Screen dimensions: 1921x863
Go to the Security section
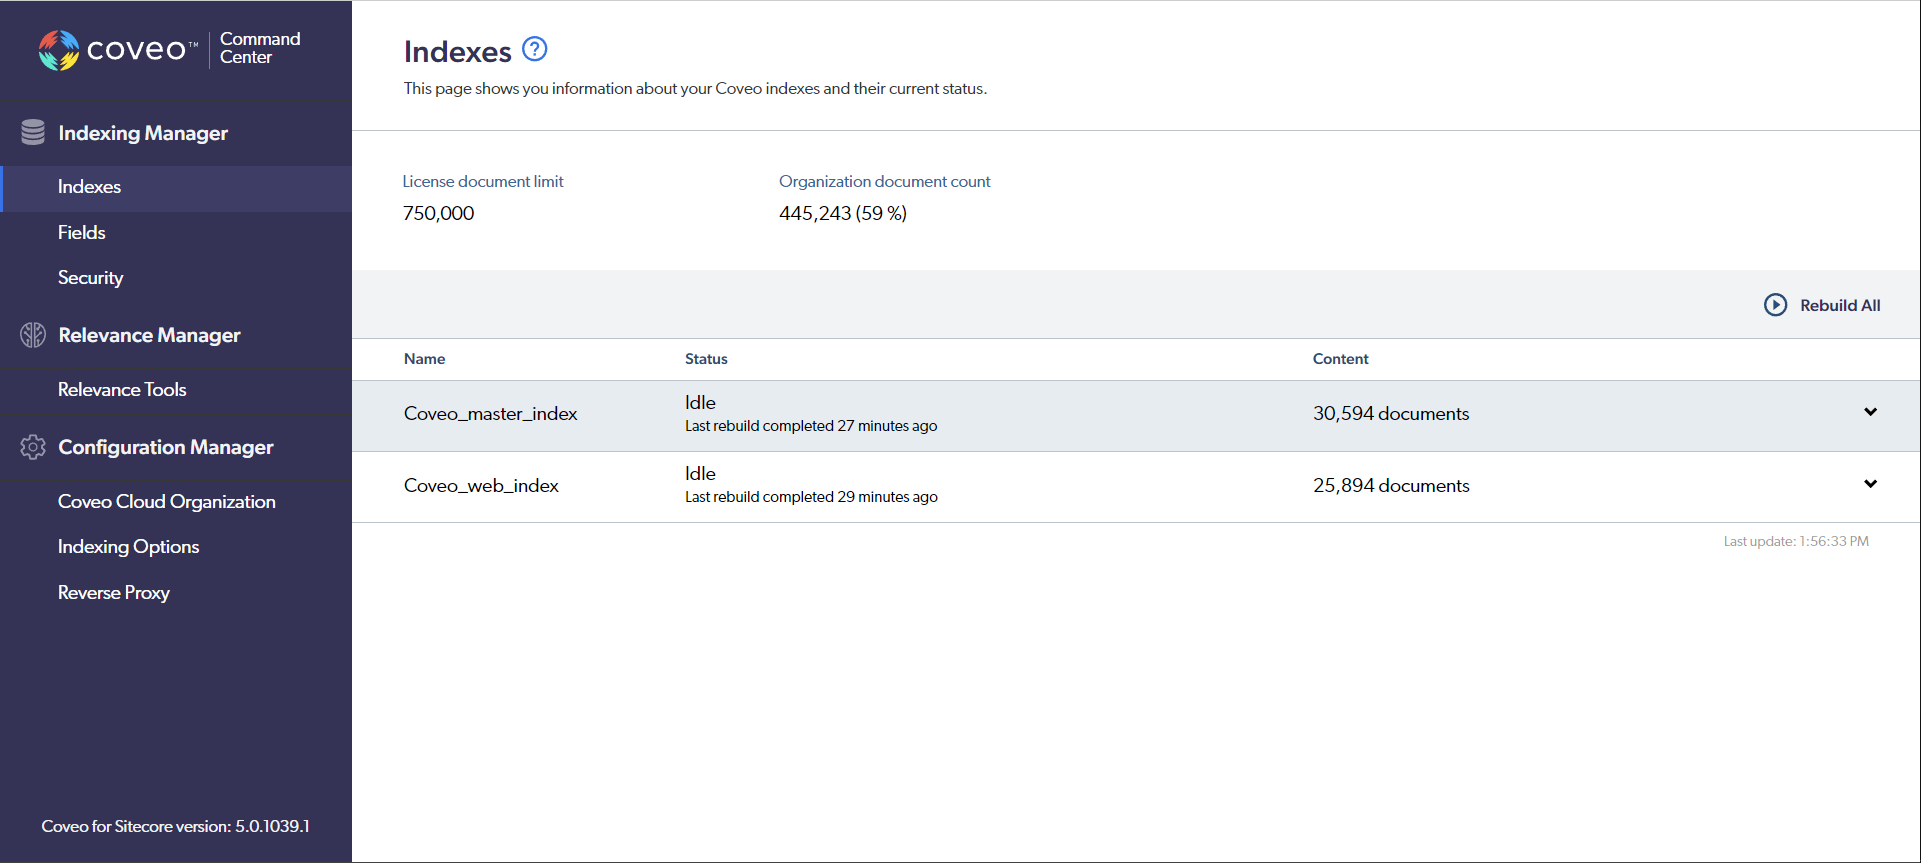pos(90,278)
